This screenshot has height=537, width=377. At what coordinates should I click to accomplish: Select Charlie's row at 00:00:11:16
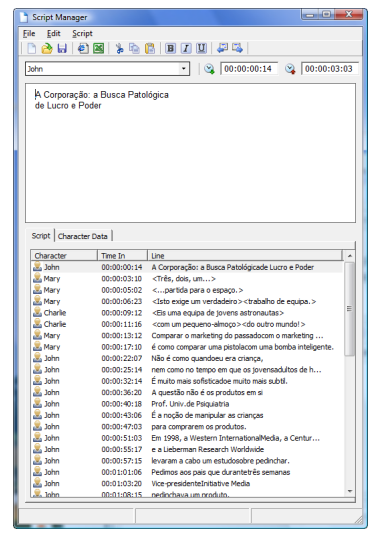[187, 324]
